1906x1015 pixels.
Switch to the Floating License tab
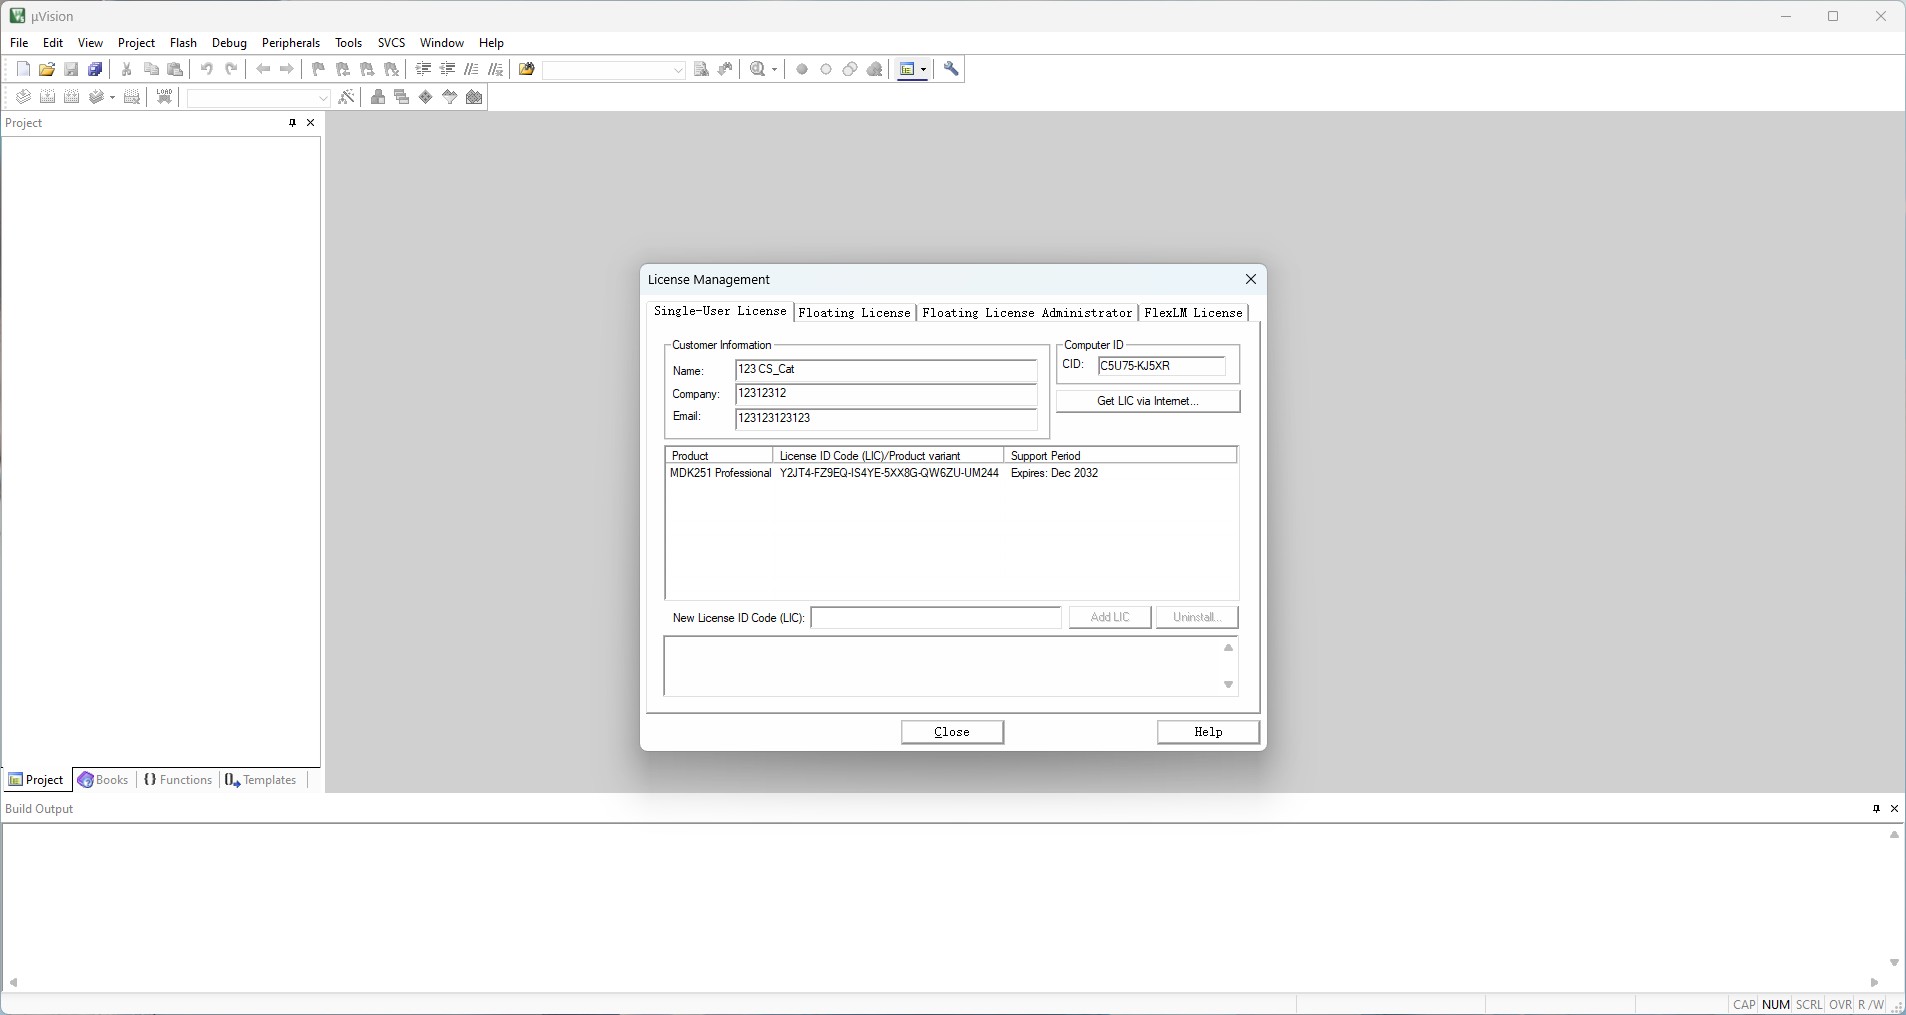click(x=854, y=313)
